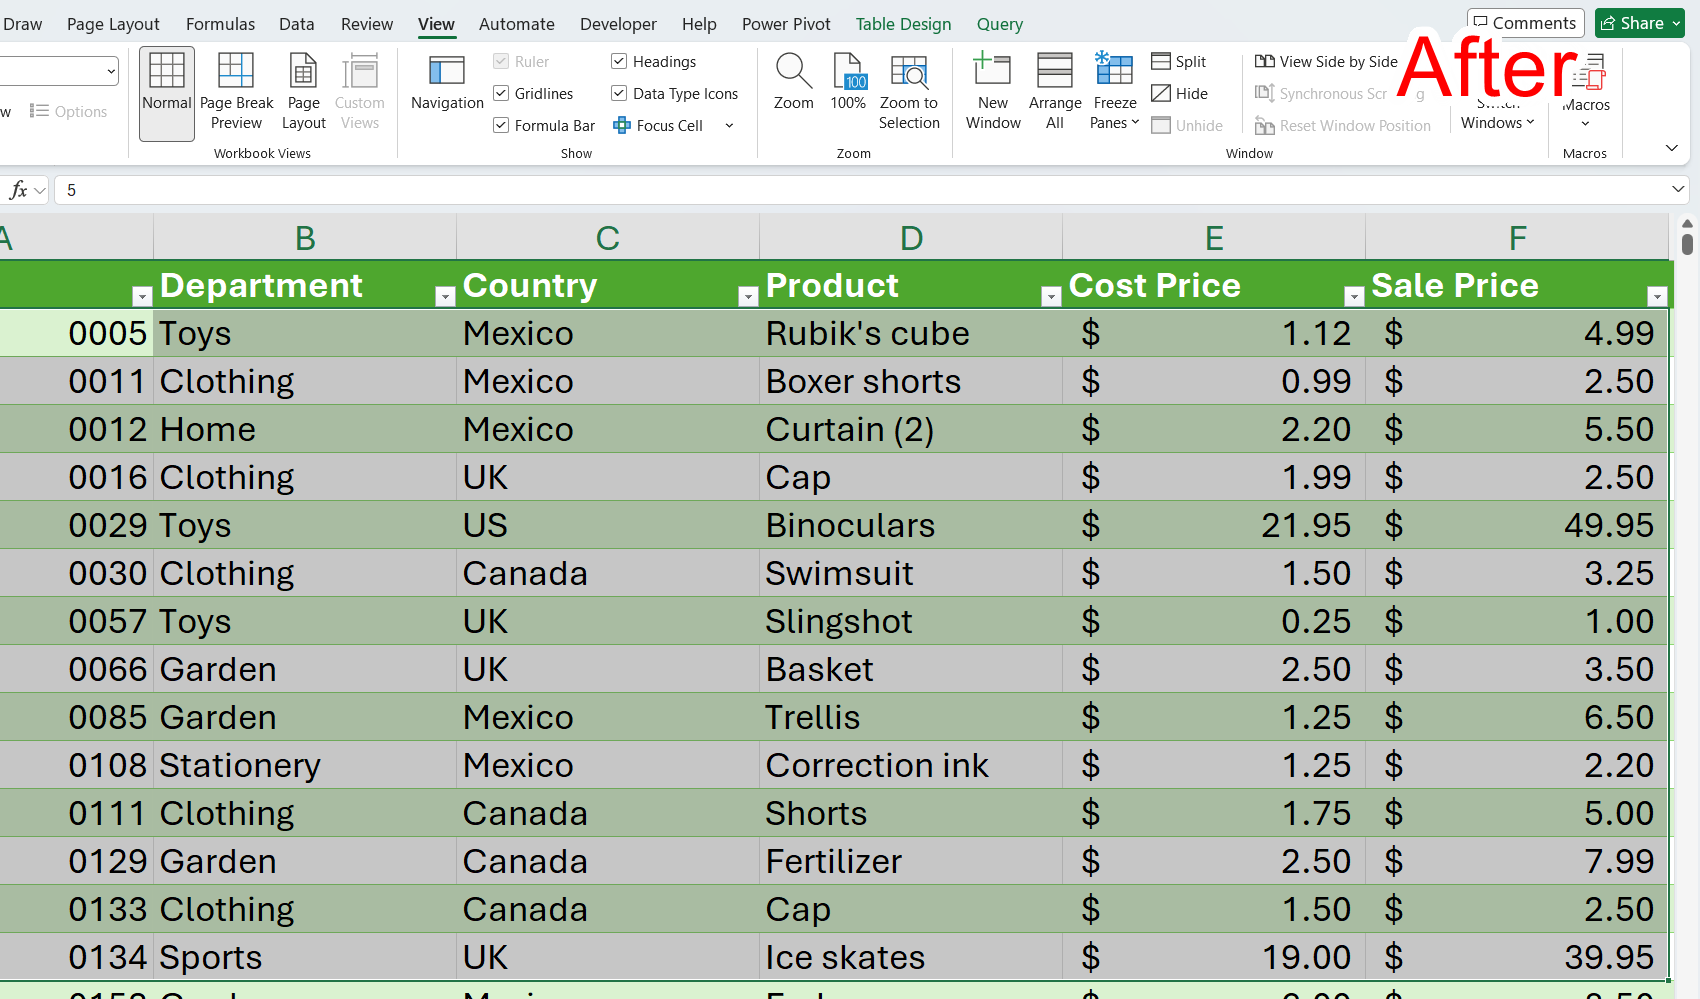
Task: Open a New Window
Action: (993, 94)
